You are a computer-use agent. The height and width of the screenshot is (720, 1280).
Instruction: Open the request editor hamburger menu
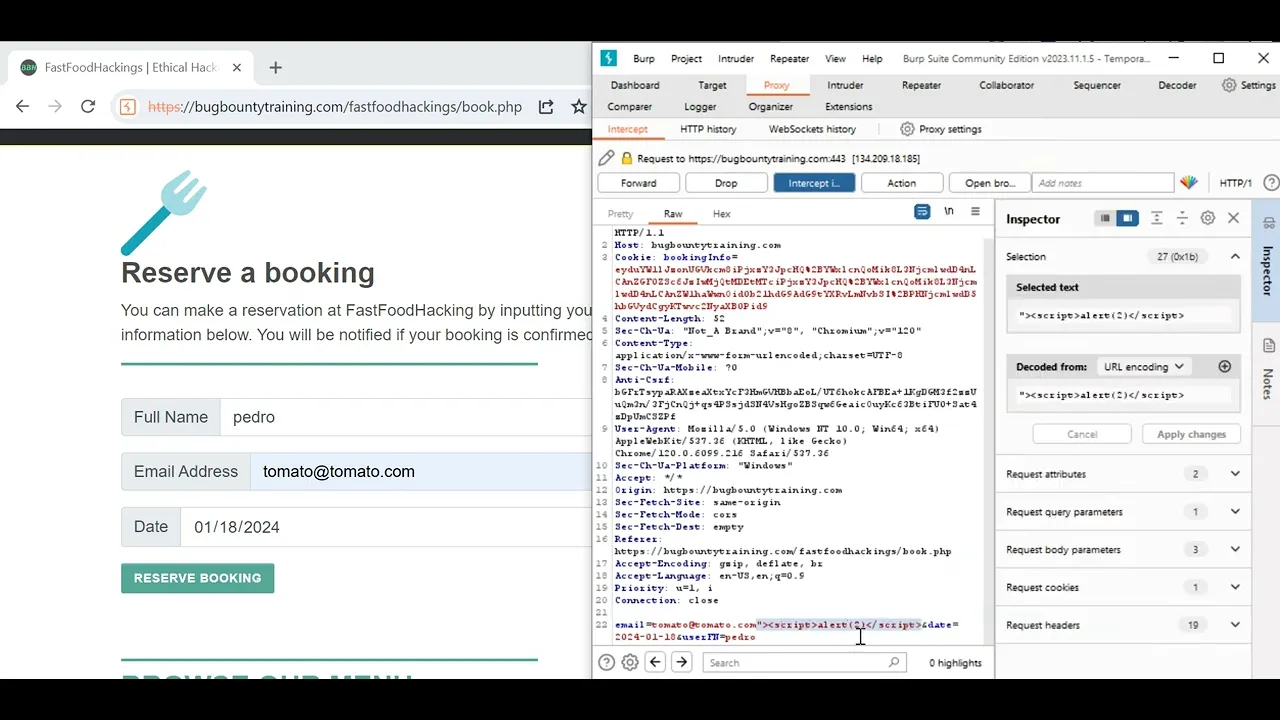coord(975,212)
